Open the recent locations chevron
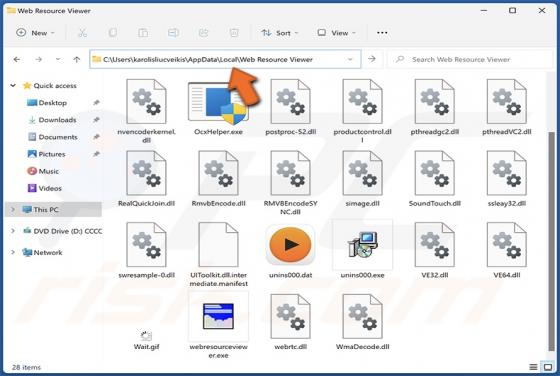Viewport: 560px width, 376px height. [x=58, y=59]
